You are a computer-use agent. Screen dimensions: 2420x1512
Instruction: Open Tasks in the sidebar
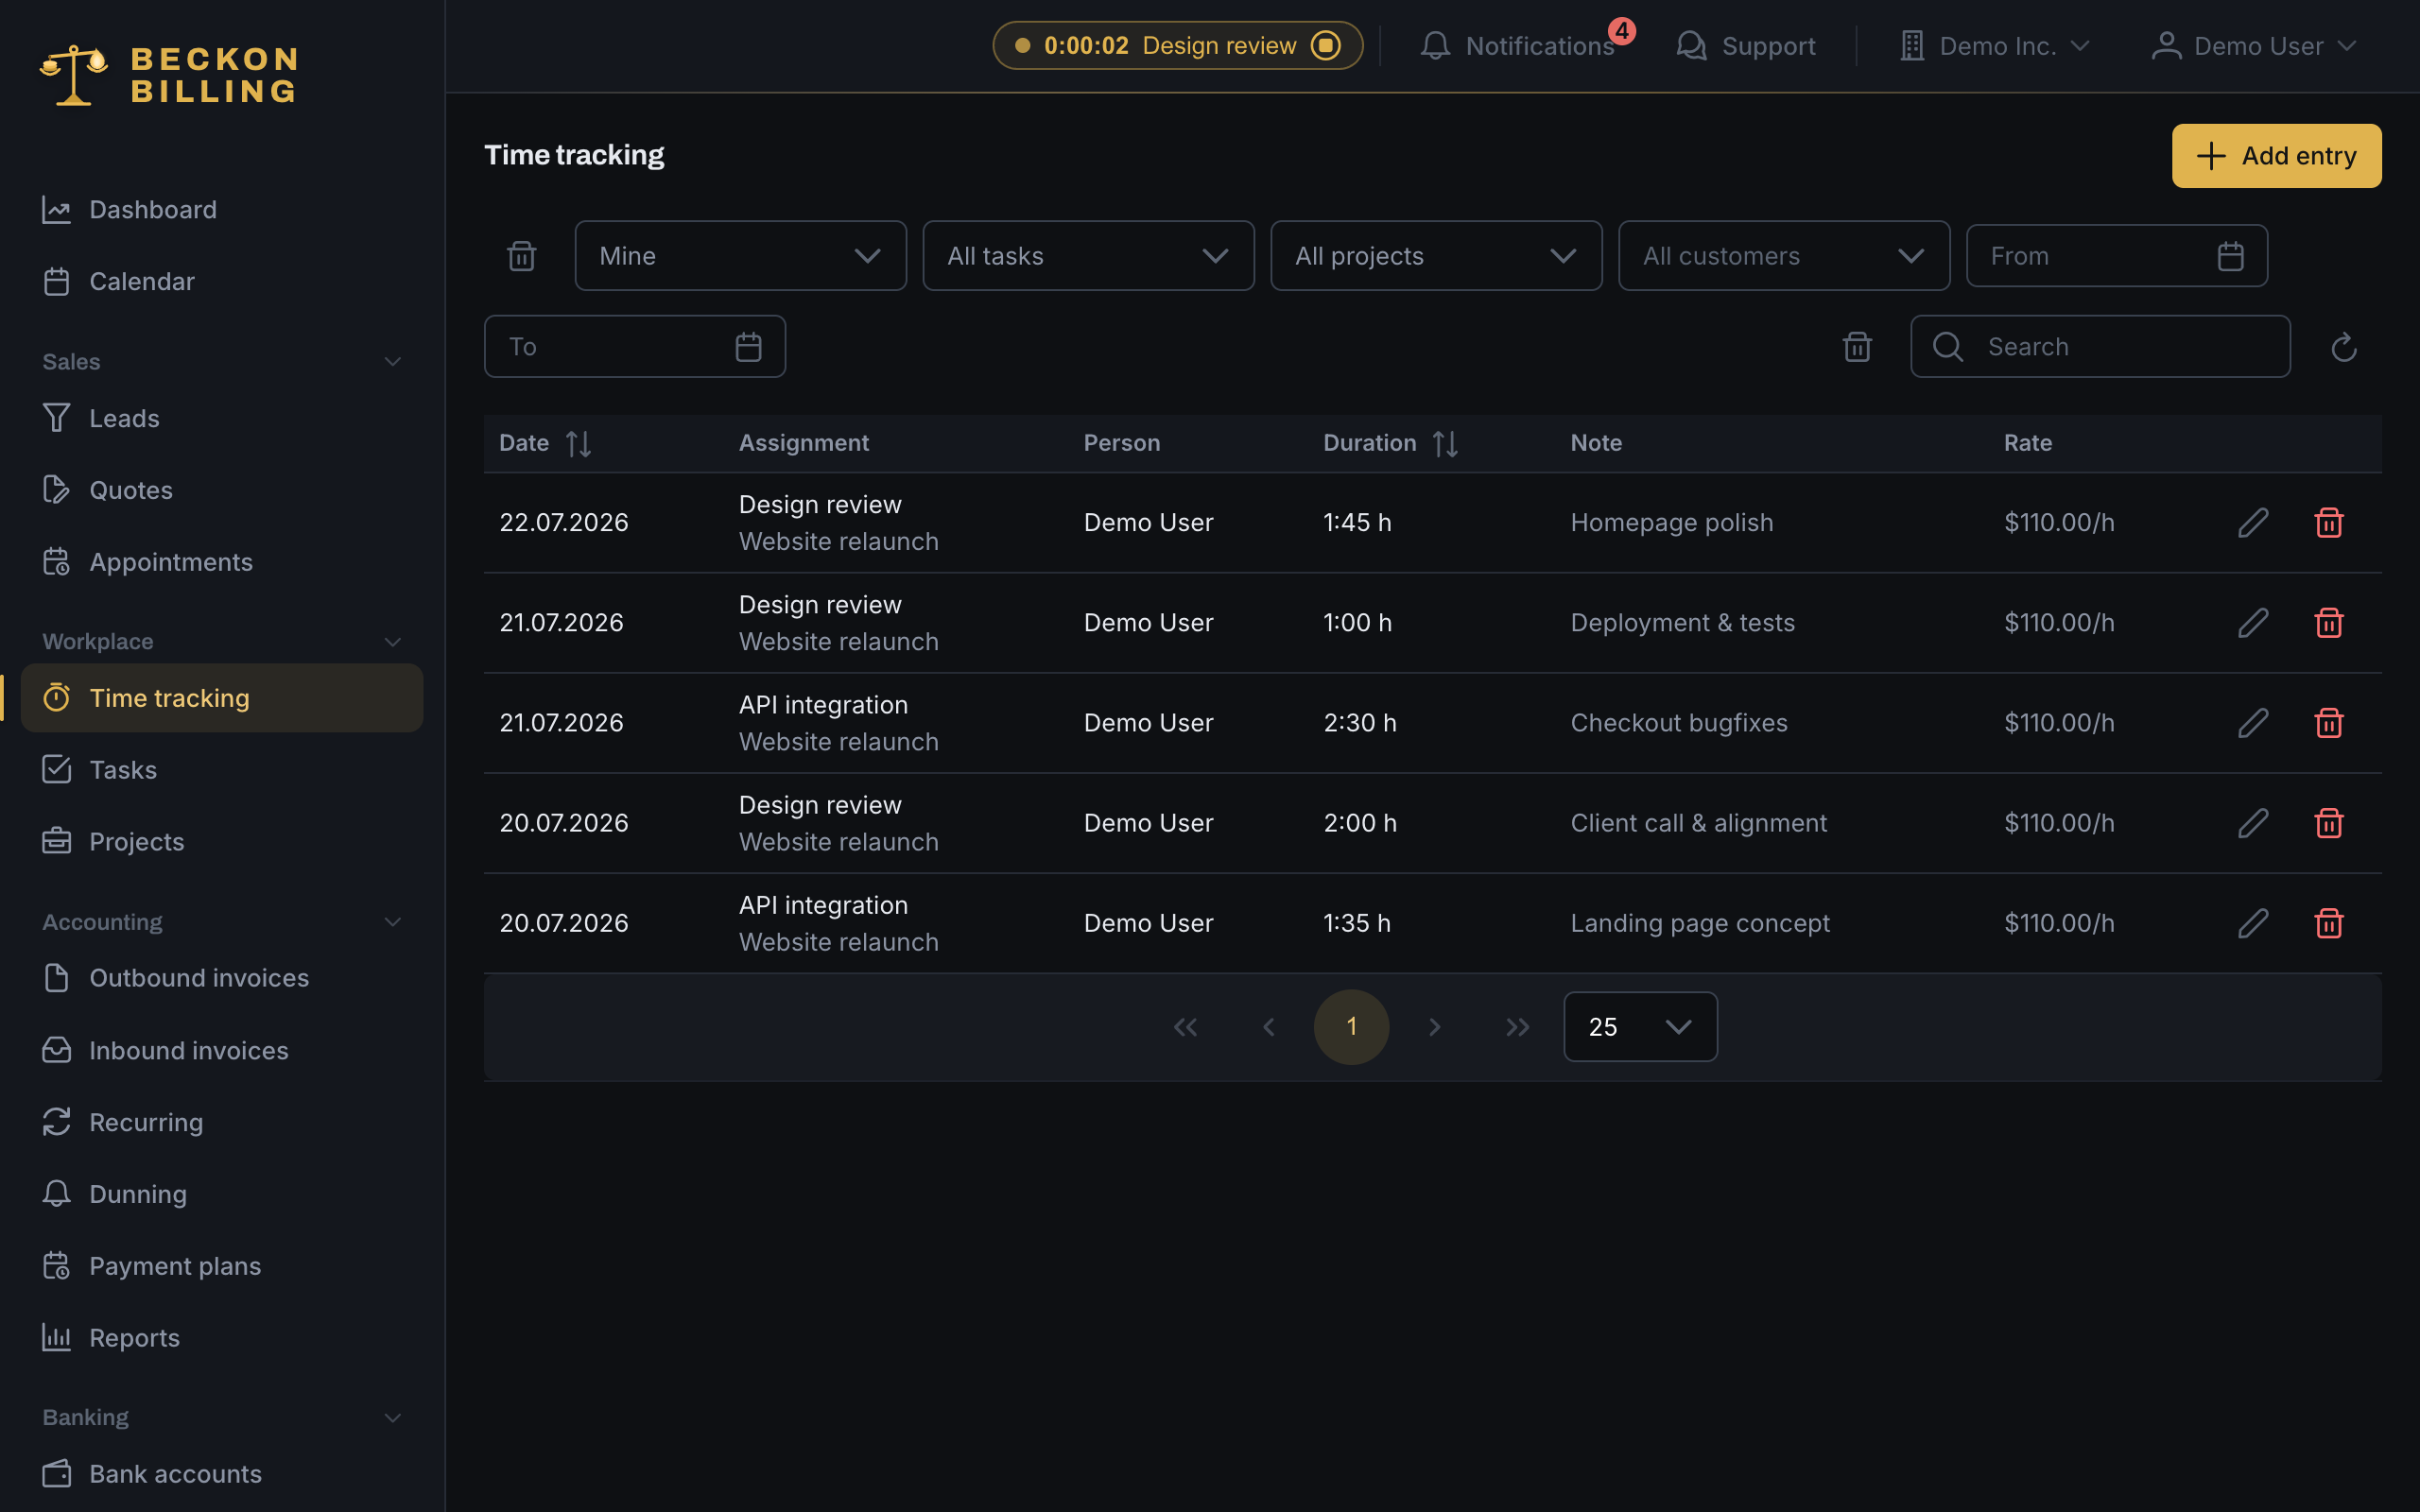[x=222, y=770]
